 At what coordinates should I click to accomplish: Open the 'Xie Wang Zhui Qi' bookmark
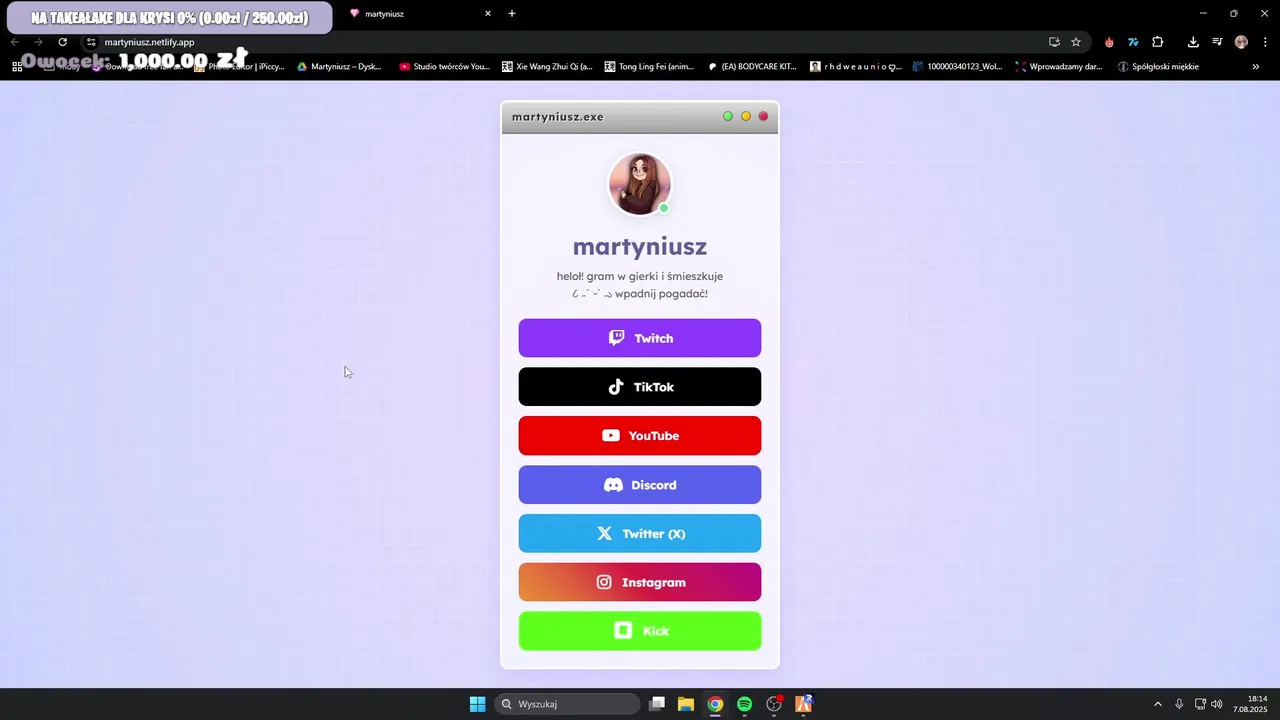click(547, 67)
